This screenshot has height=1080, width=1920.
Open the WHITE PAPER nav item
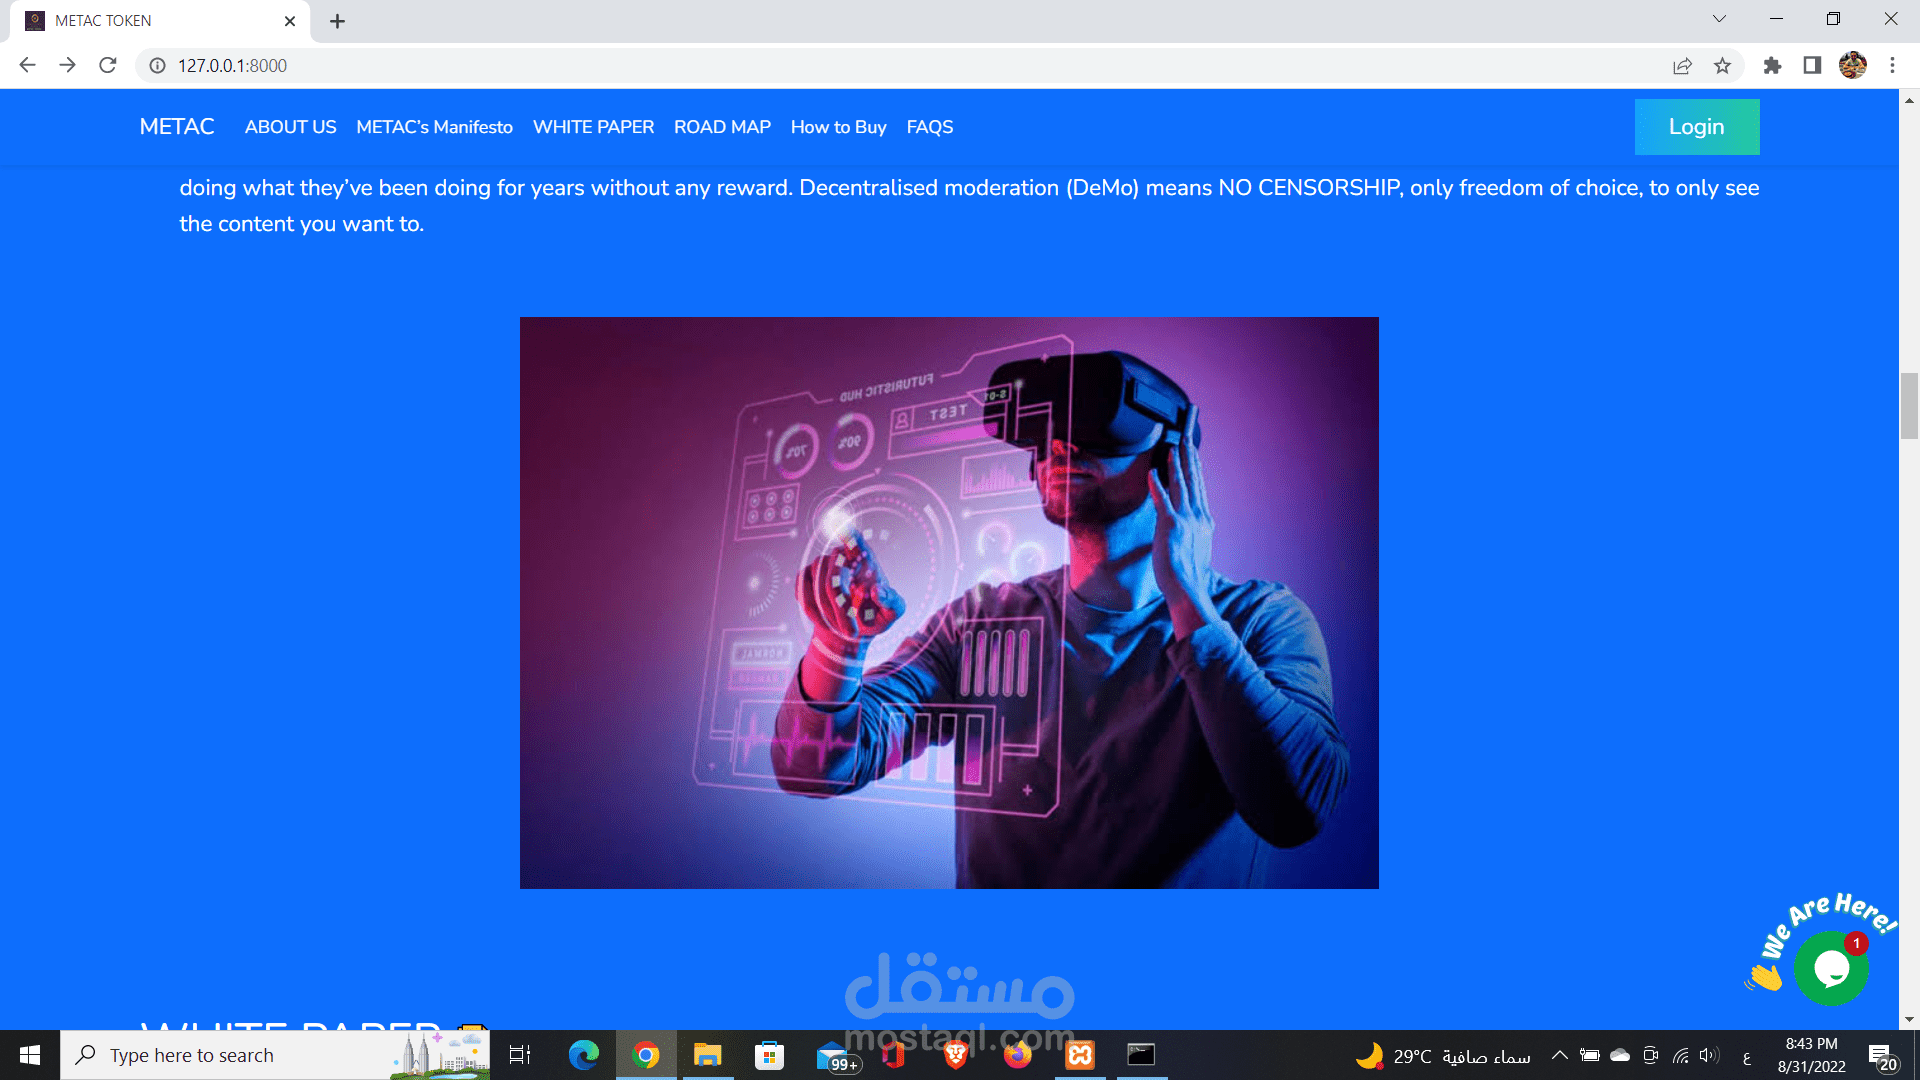tap(593, 127)
